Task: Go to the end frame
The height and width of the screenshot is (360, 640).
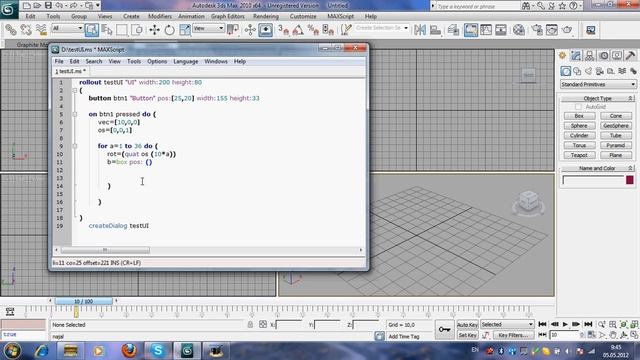Action: [588, 324]
